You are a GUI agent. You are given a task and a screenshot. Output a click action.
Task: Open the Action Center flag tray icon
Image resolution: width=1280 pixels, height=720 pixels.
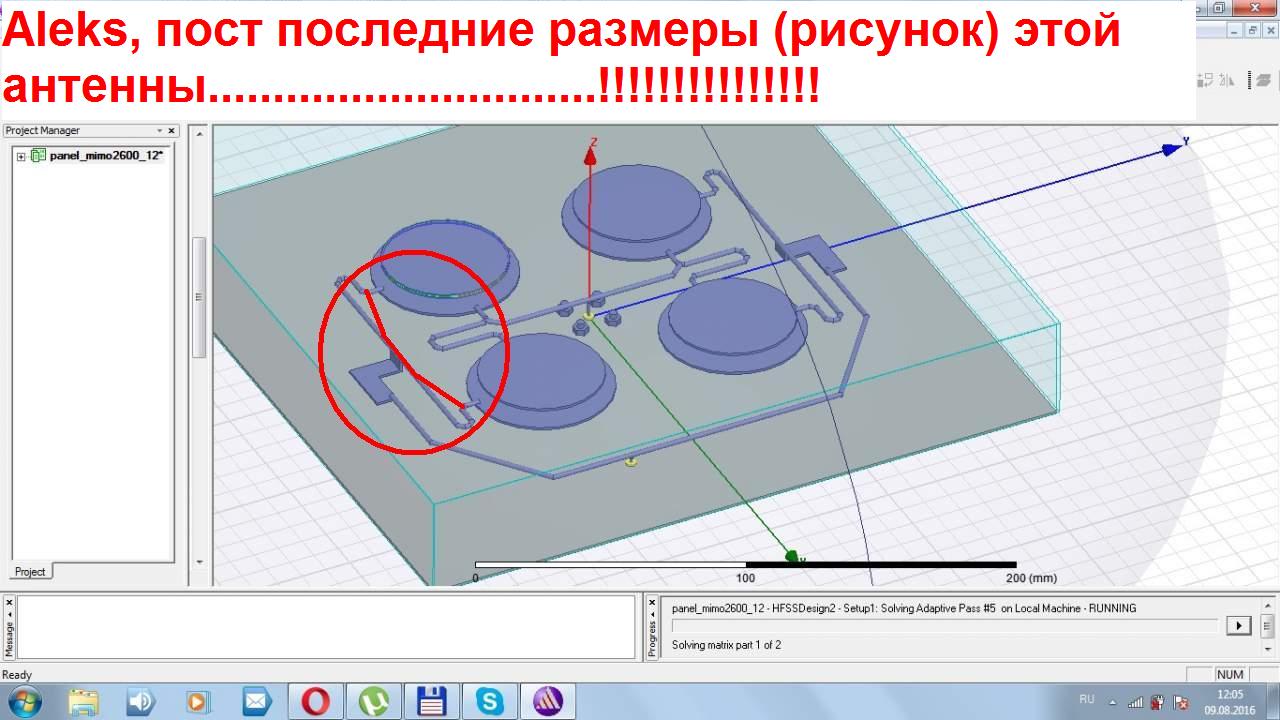pos(1181,701)
